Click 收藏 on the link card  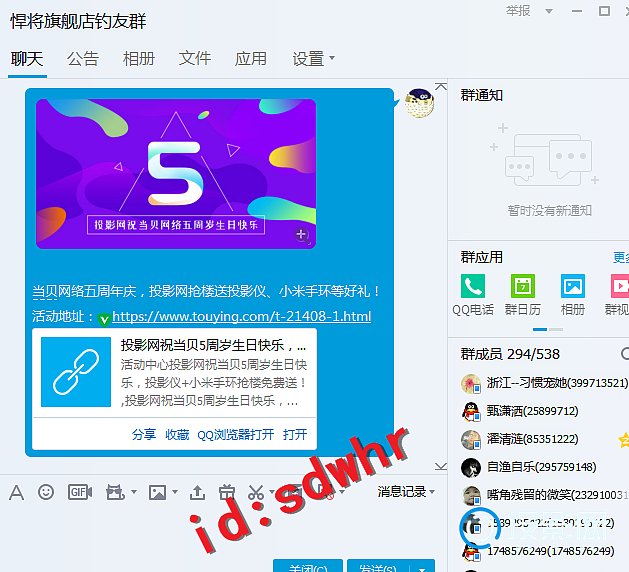point(177,434)
